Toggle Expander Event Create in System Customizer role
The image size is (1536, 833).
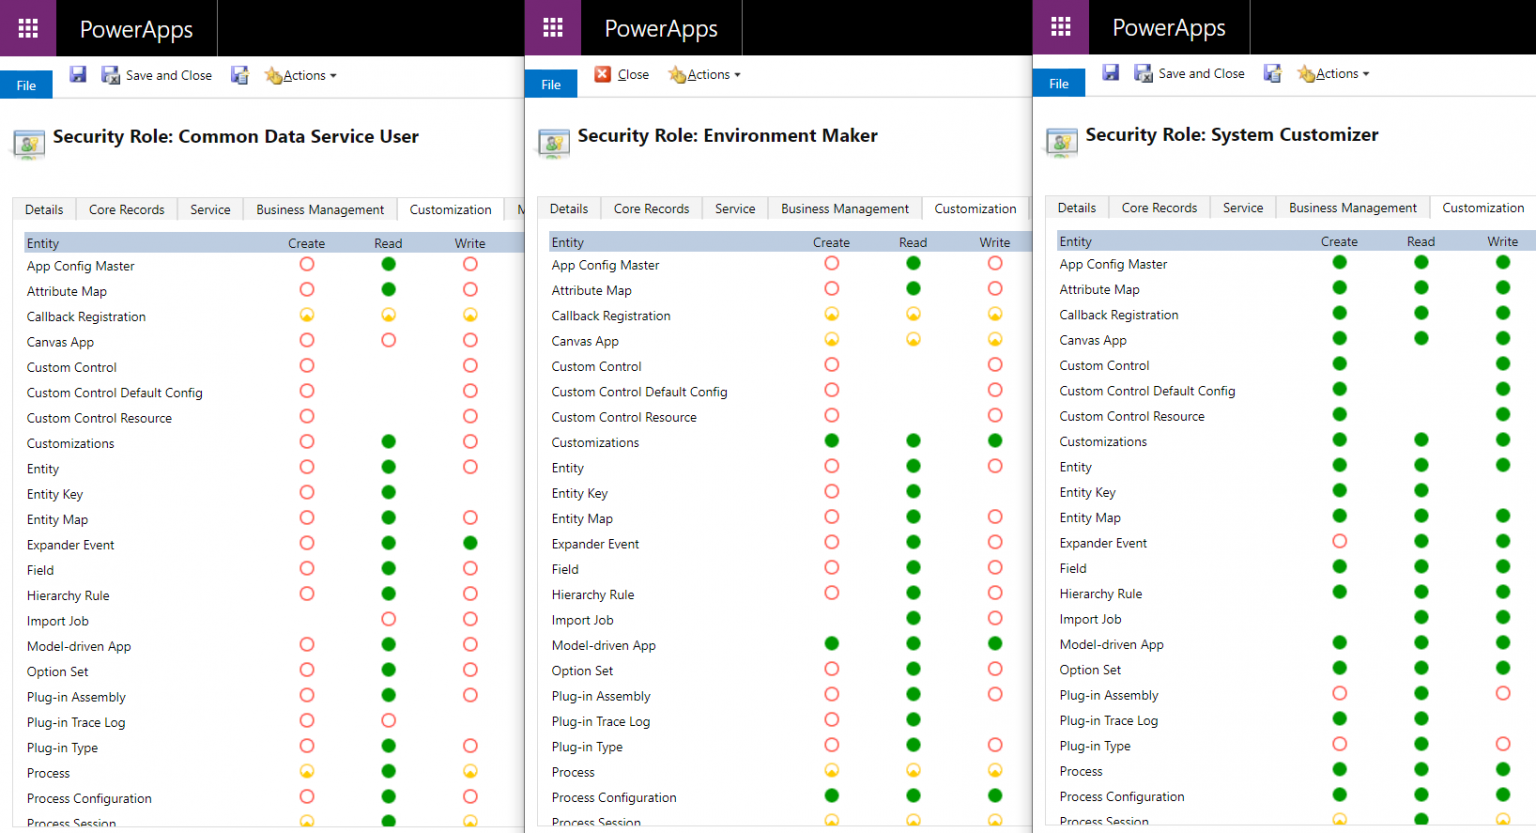tap(1340, 541)
